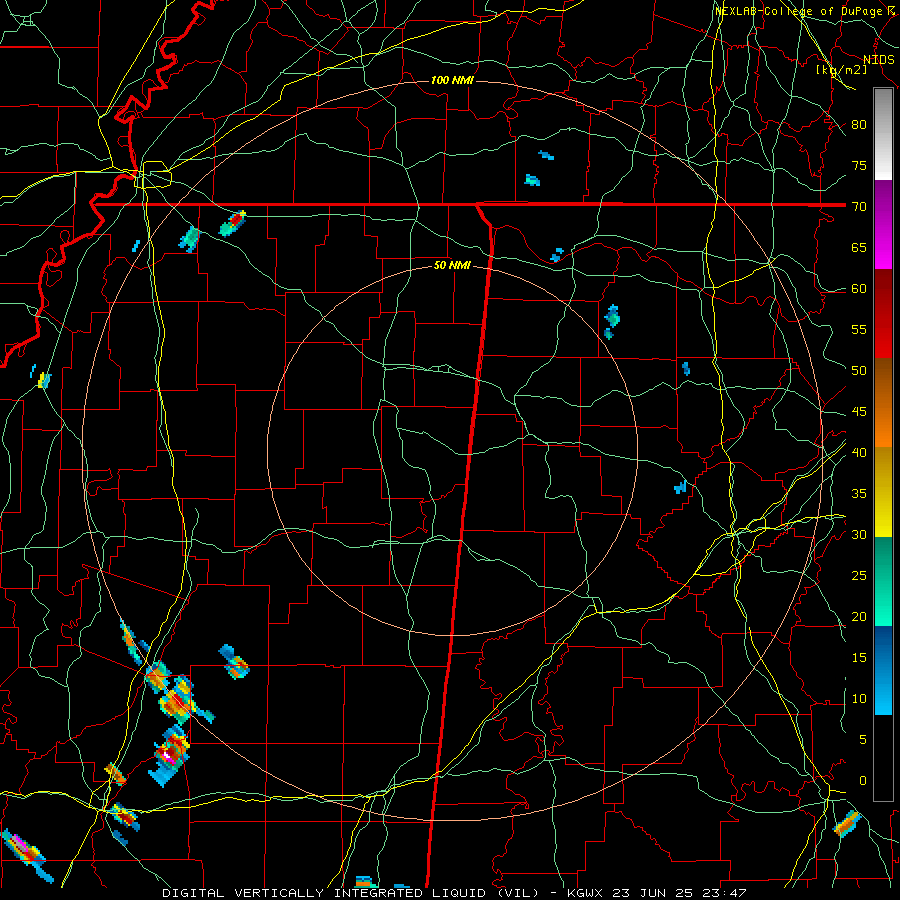Select the black bottom segment of the color bar
900x900 pixels.
click(883, 758)
